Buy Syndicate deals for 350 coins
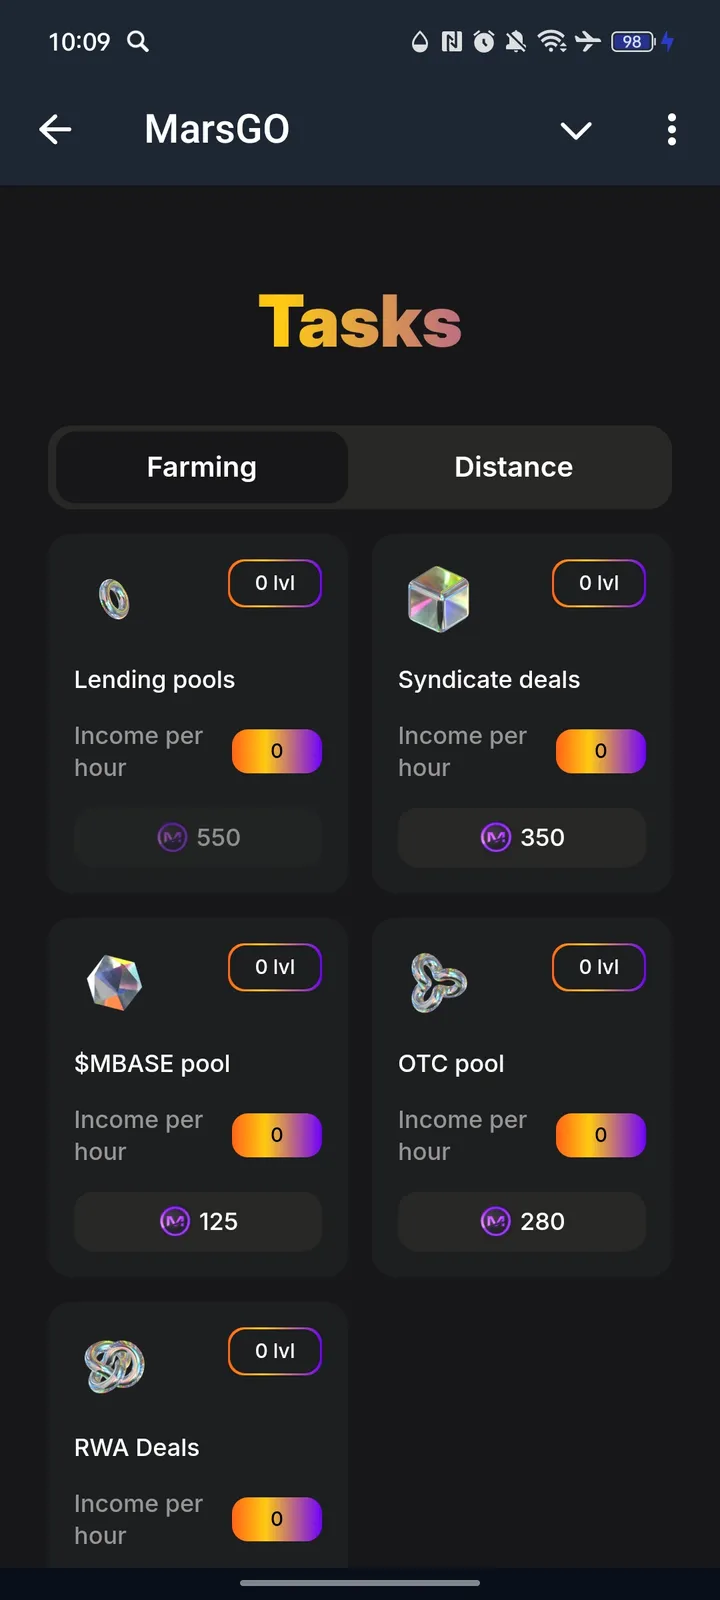Viewport: 720px width, 1600px height. pyautogui.click(x=521, y=837)
